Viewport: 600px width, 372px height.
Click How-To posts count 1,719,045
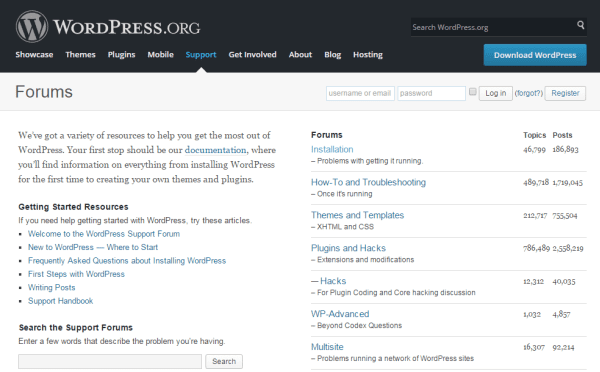[x=567, y=182]
